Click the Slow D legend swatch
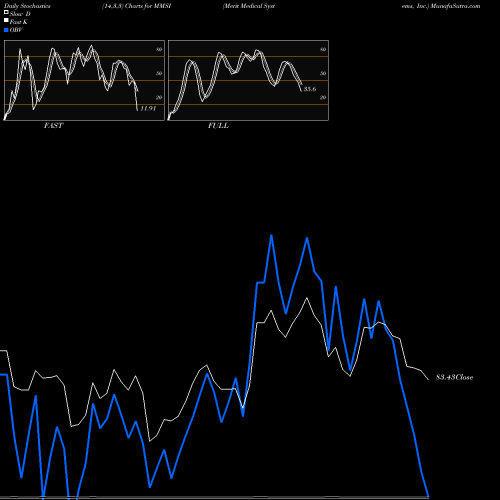The width and height of the screenshot is (500, 500). (x=6, y=12)
